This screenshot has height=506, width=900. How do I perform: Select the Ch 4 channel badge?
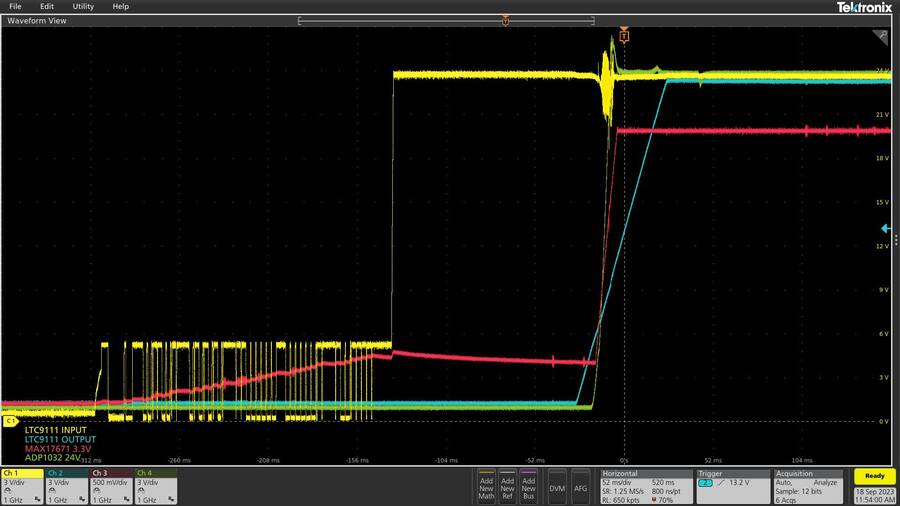(156, 485)
